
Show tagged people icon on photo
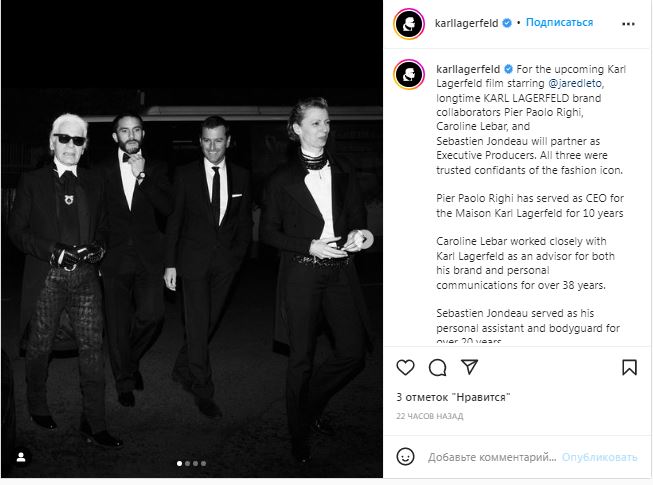click(x=21, y=458)
